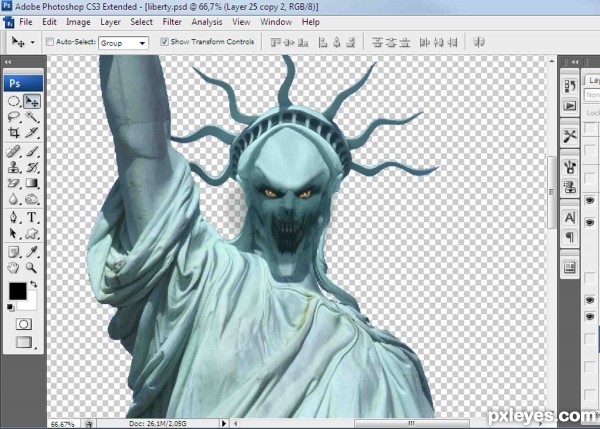Swap foreground and background colors

(x=34, y=284)
